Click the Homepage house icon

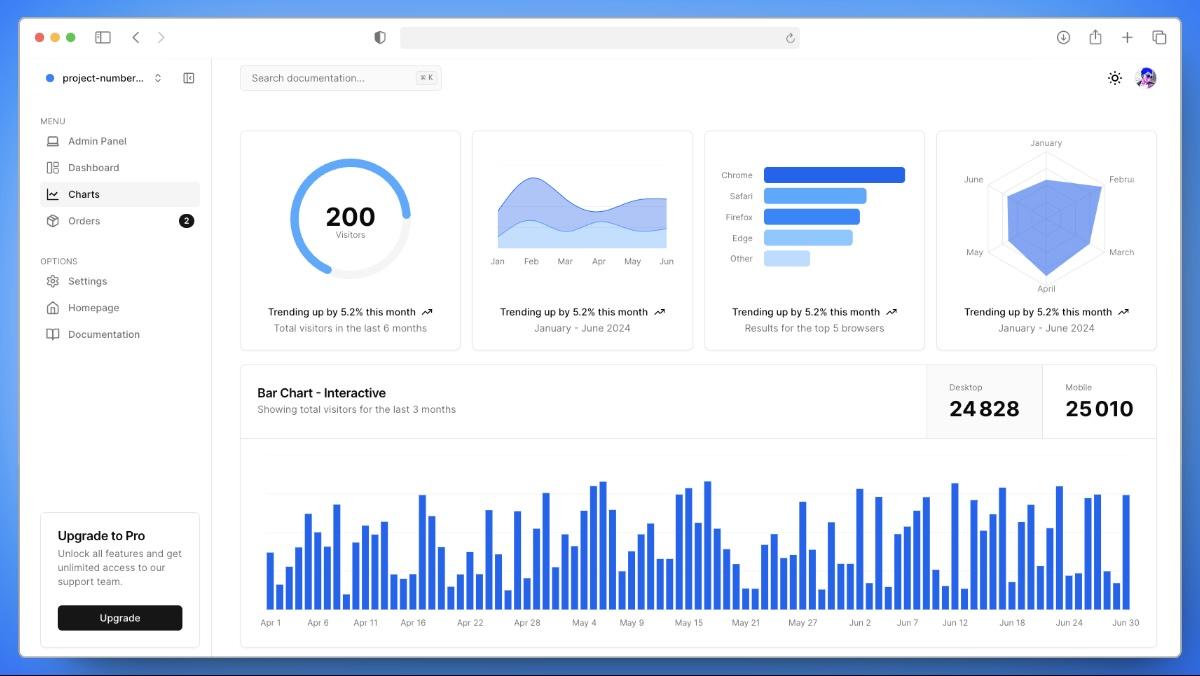click(53, 308)
